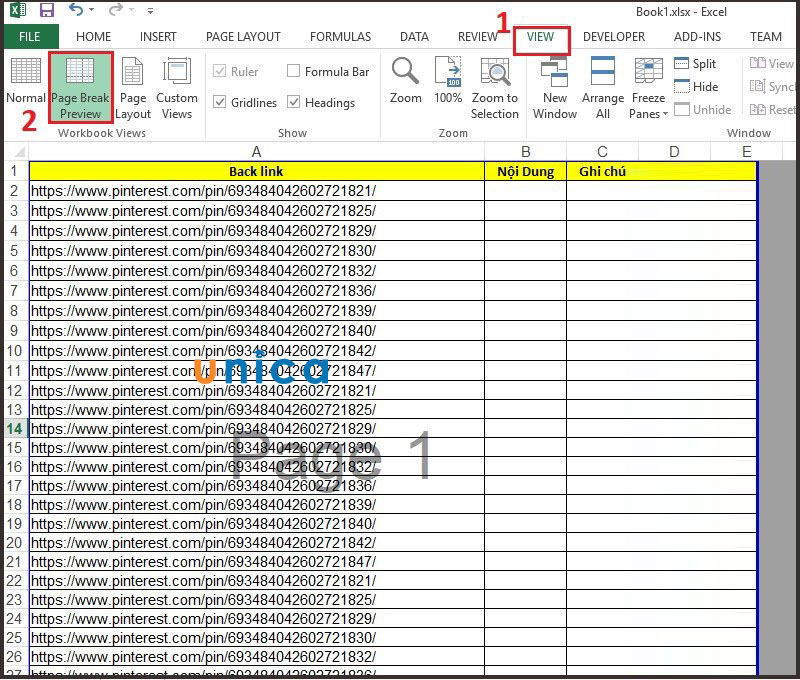Save the workbook with the disk icon
The image size is (800, 680).
tap(47, 10)
